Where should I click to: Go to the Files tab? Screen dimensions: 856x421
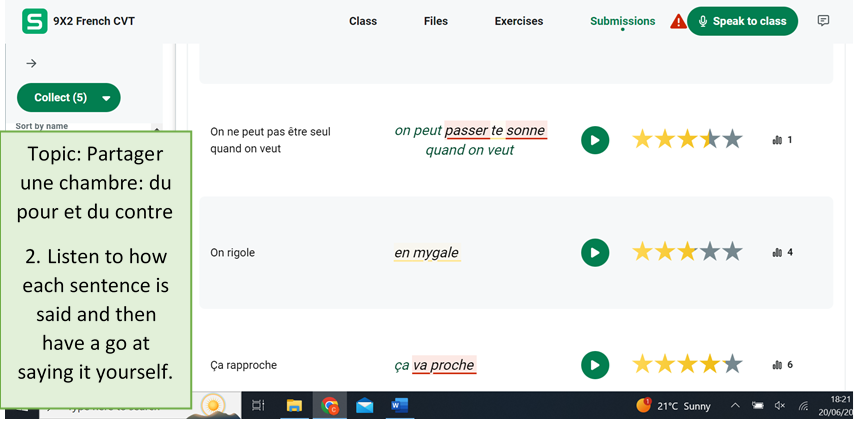pos(436,21)
